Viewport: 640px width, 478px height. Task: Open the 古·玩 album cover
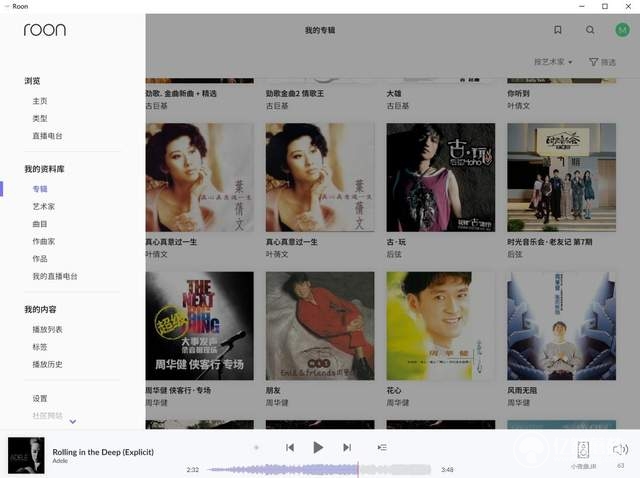pos(441,178)
